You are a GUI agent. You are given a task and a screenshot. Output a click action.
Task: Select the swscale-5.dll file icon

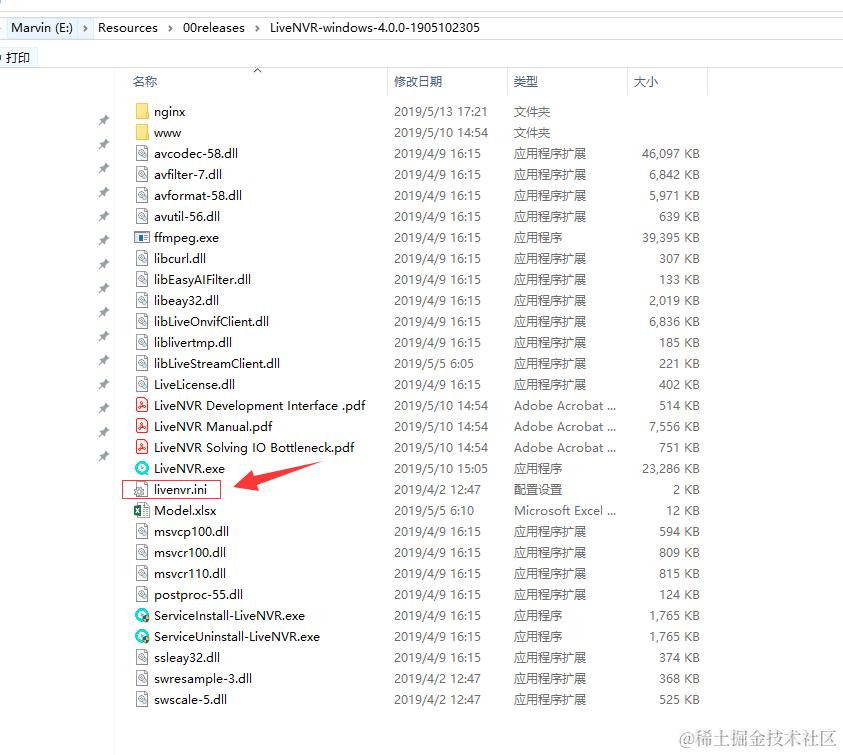(x=142, y=699)
